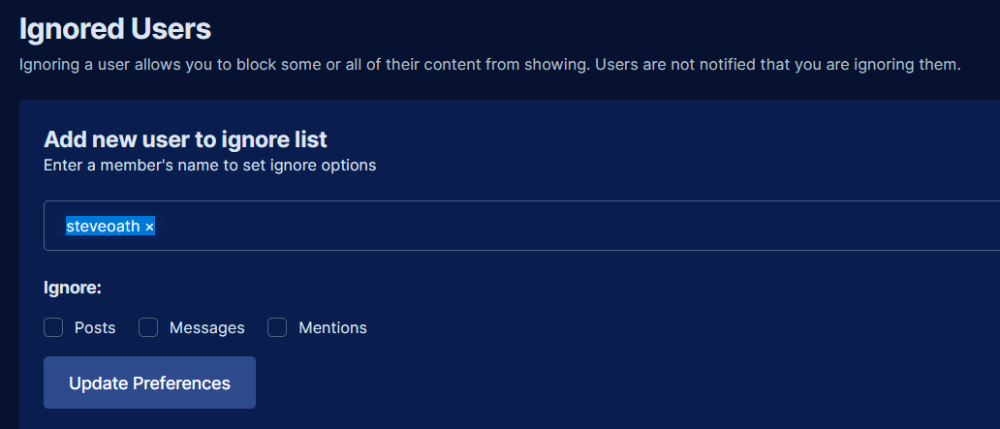The image size is (1000, 429).
Task: Click the Mentions checkbox label text
Action: (333, 328)
